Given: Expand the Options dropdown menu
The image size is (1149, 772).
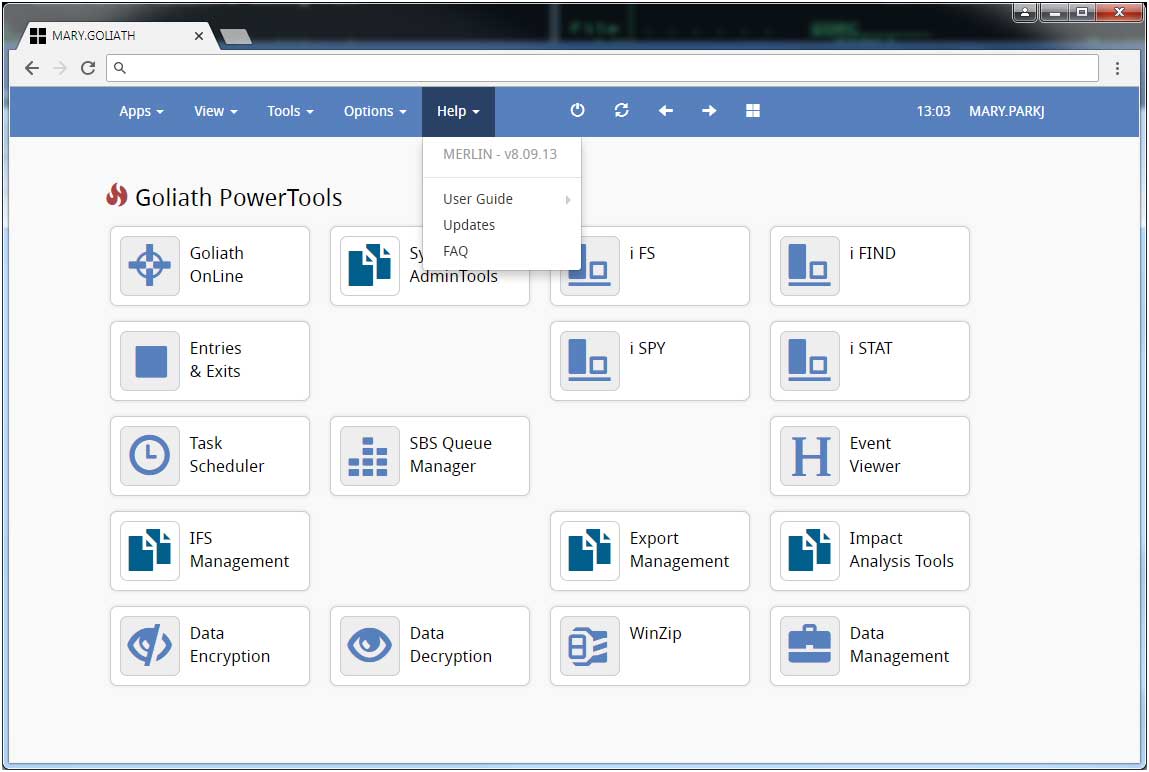Looking at the screenshot, I should (x=375, y=111).
